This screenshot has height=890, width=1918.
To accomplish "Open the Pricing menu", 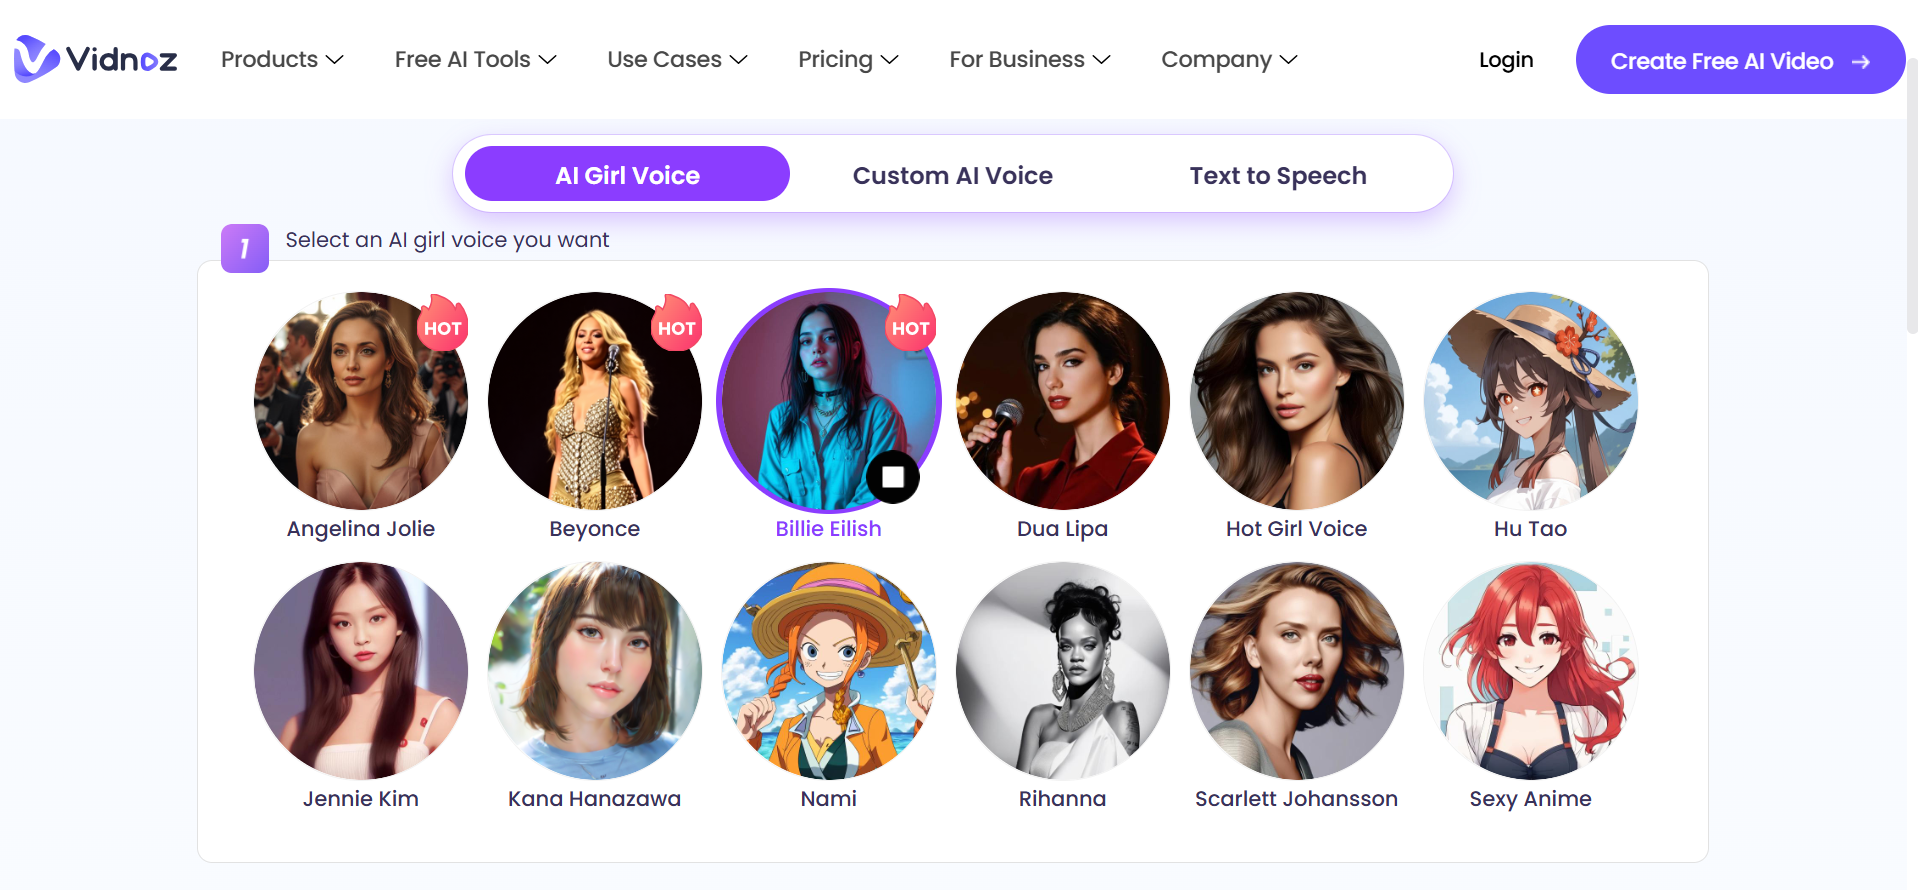I will [848, 59].
